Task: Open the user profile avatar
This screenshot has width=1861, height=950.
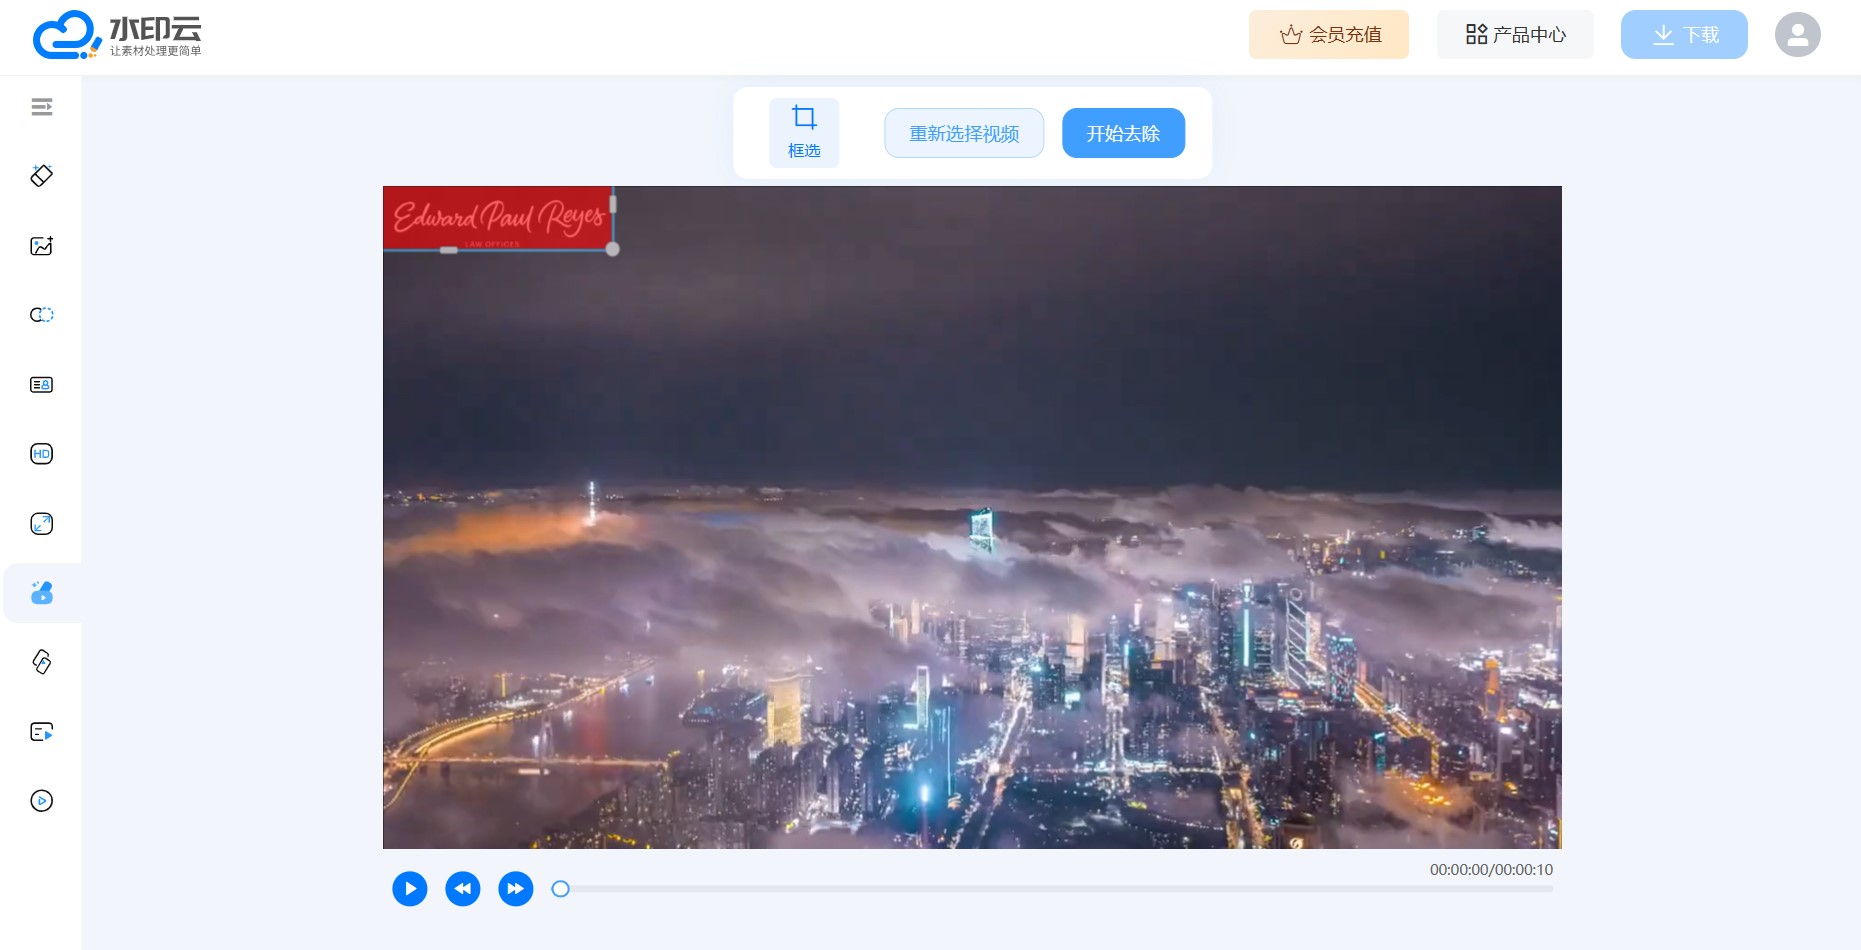Action: (1797, 35)
